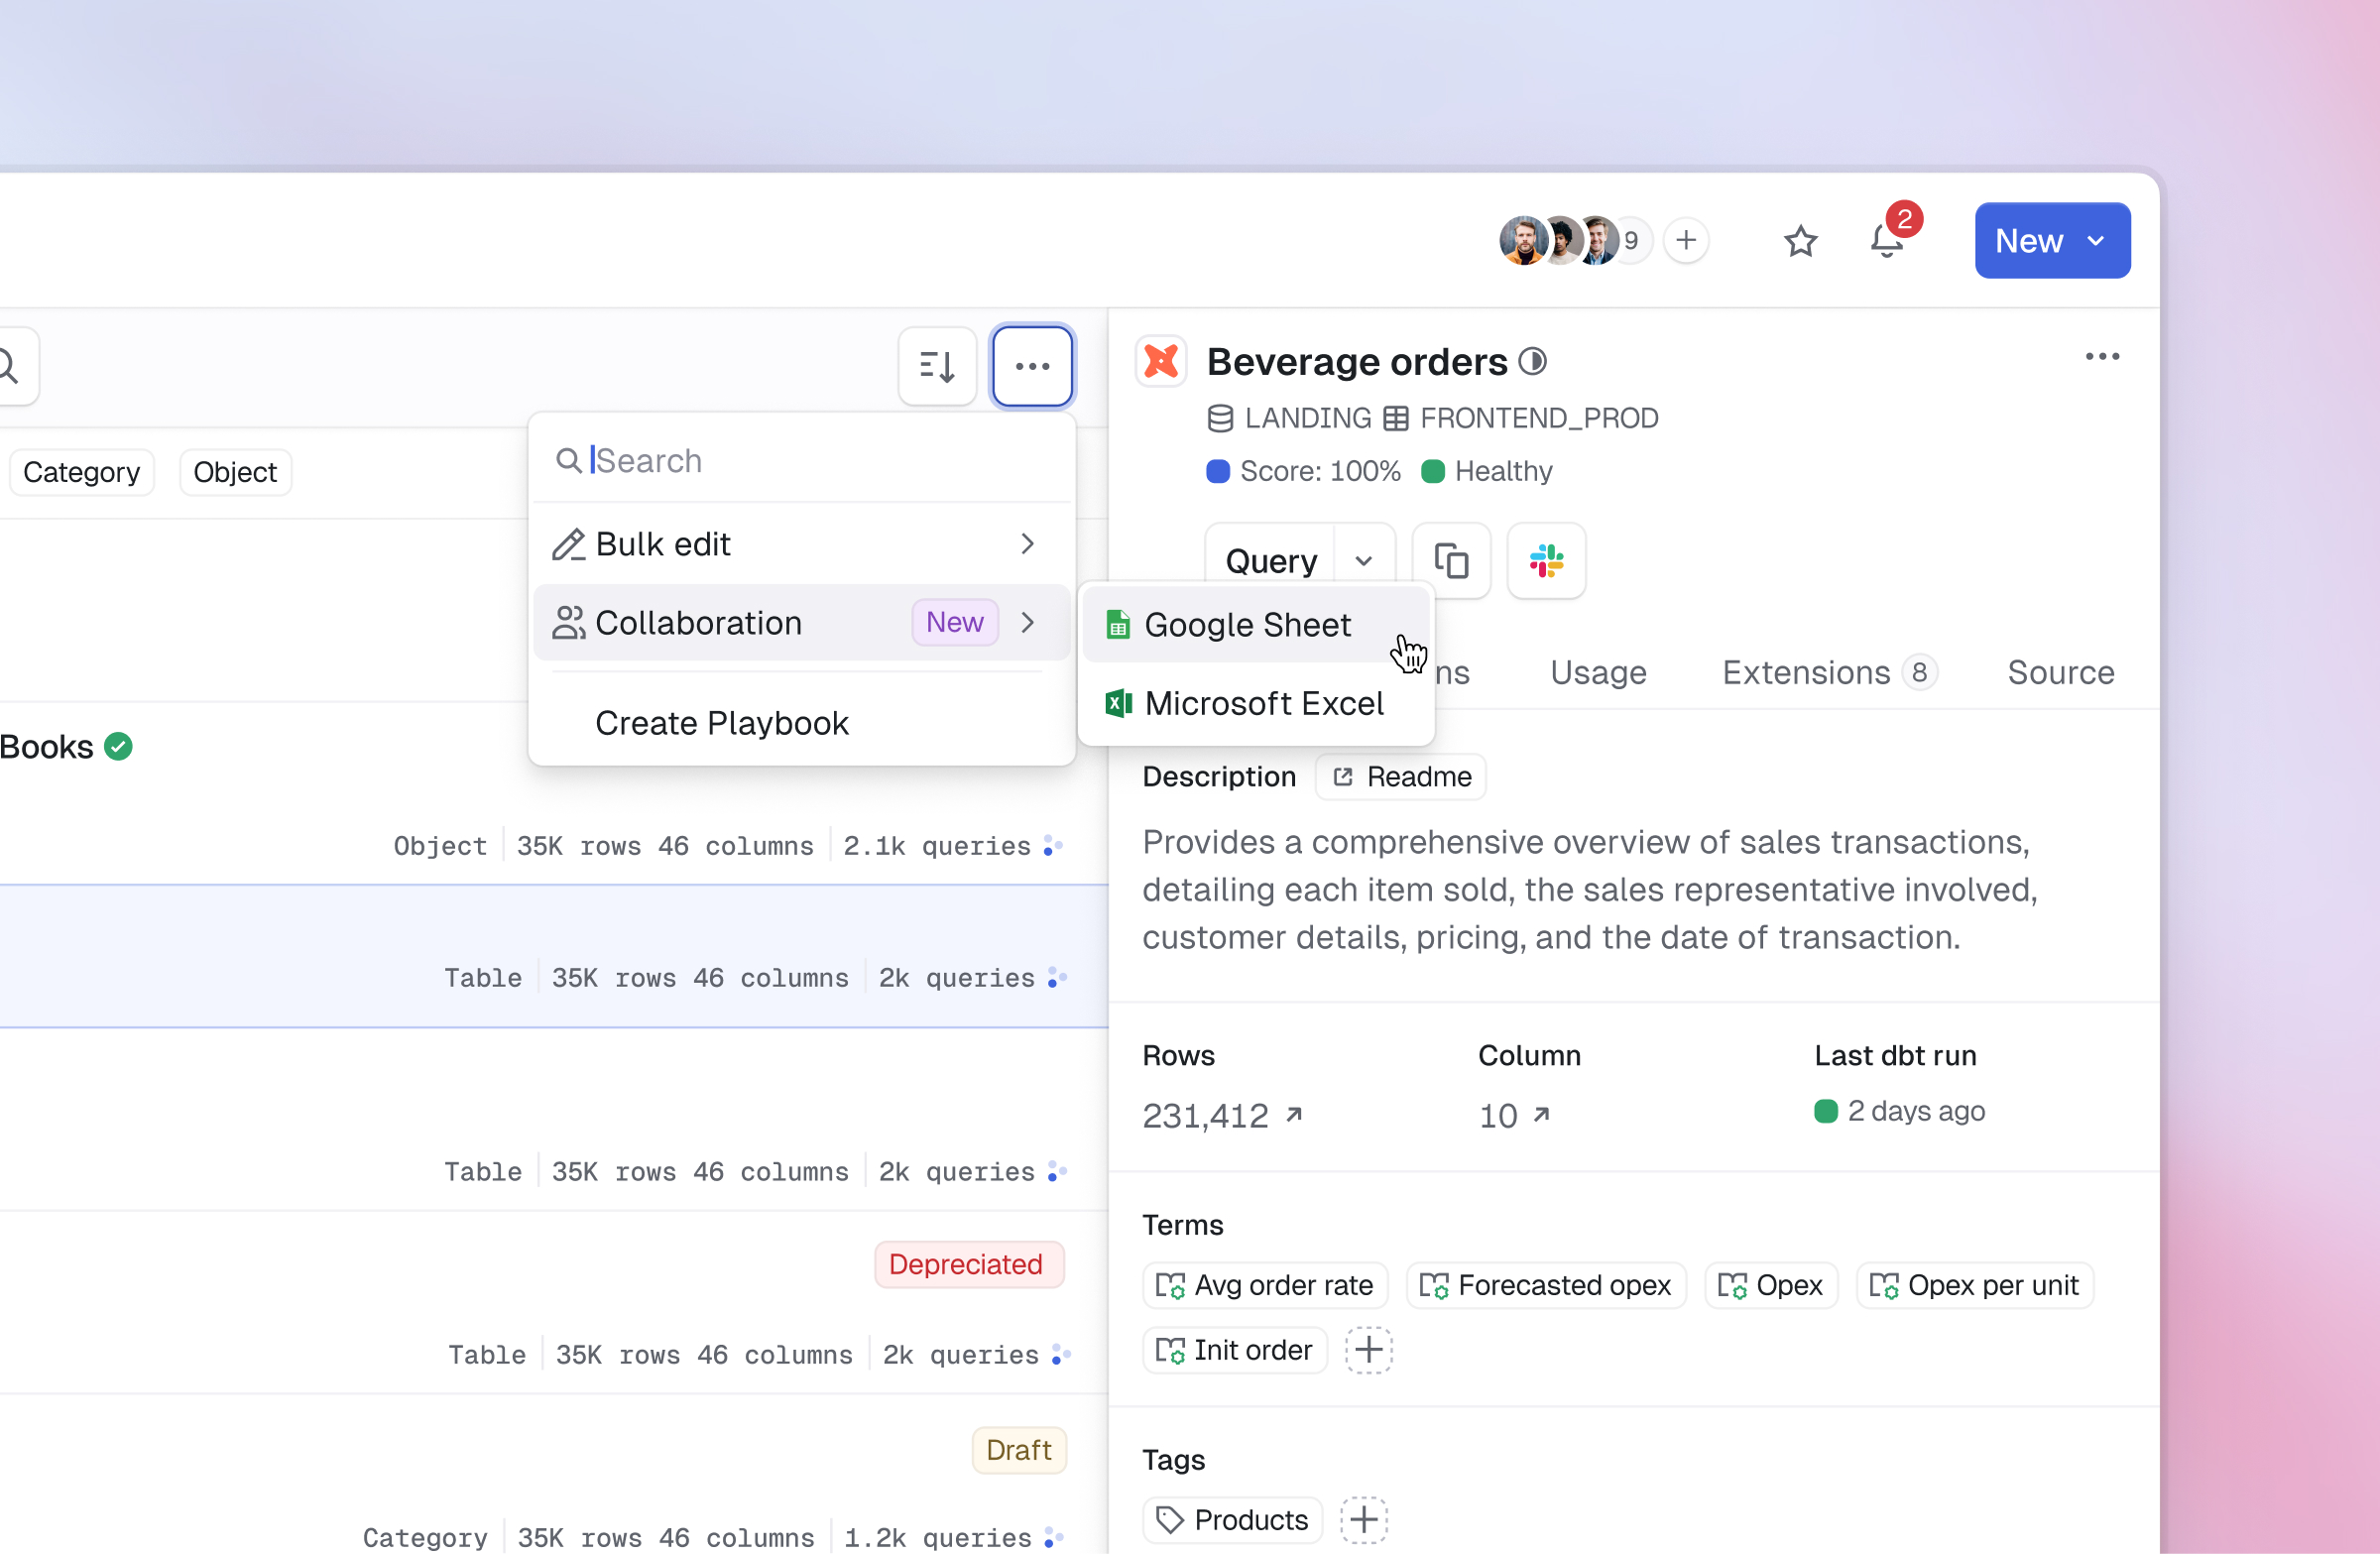Add a new term with plus
This screenshot has height=1554, width=2380.
point(1368,1350)
